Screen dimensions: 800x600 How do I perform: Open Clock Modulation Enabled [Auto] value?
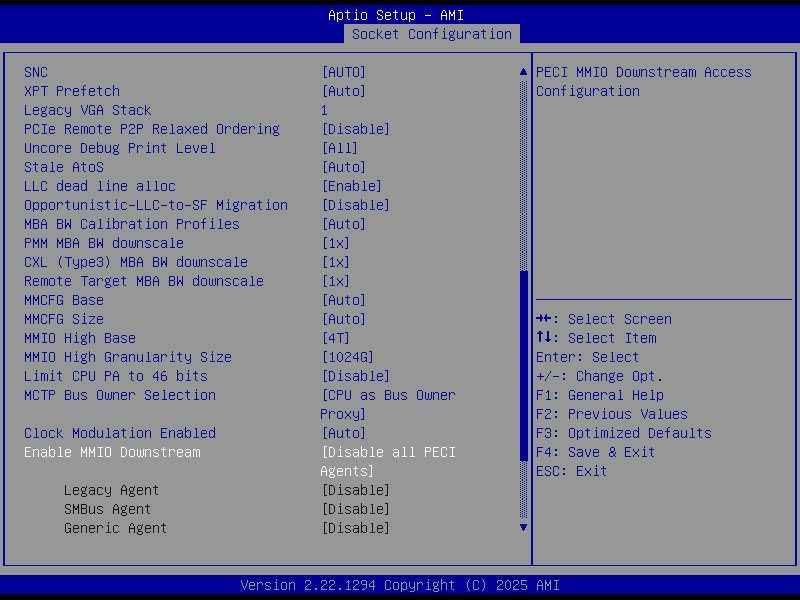[x=344, y=433]
